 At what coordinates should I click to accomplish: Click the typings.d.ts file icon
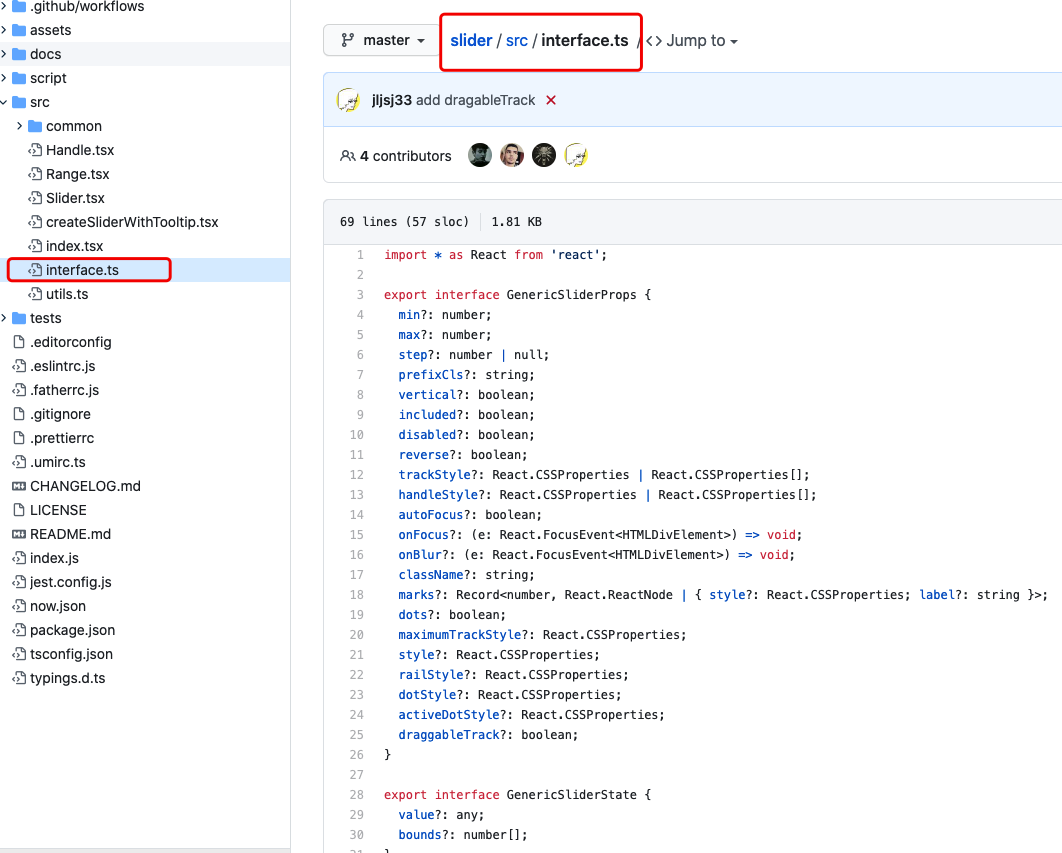tap(19, 678)
